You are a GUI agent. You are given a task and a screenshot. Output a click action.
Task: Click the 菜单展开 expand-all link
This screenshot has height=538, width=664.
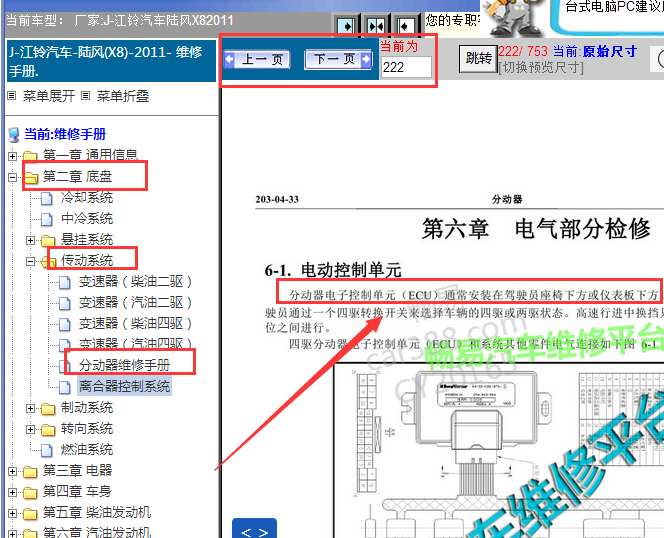(49, 96)
